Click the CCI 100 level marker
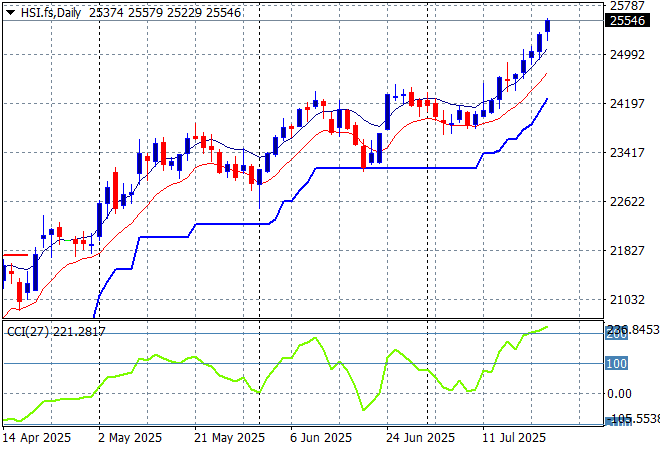This screenshot has height=450, width=660. [616, 363]
